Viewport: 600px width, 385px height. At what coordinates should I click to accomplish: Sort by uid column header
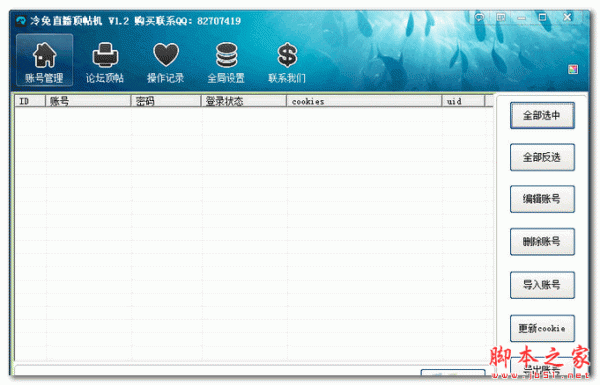click(463, 101)
